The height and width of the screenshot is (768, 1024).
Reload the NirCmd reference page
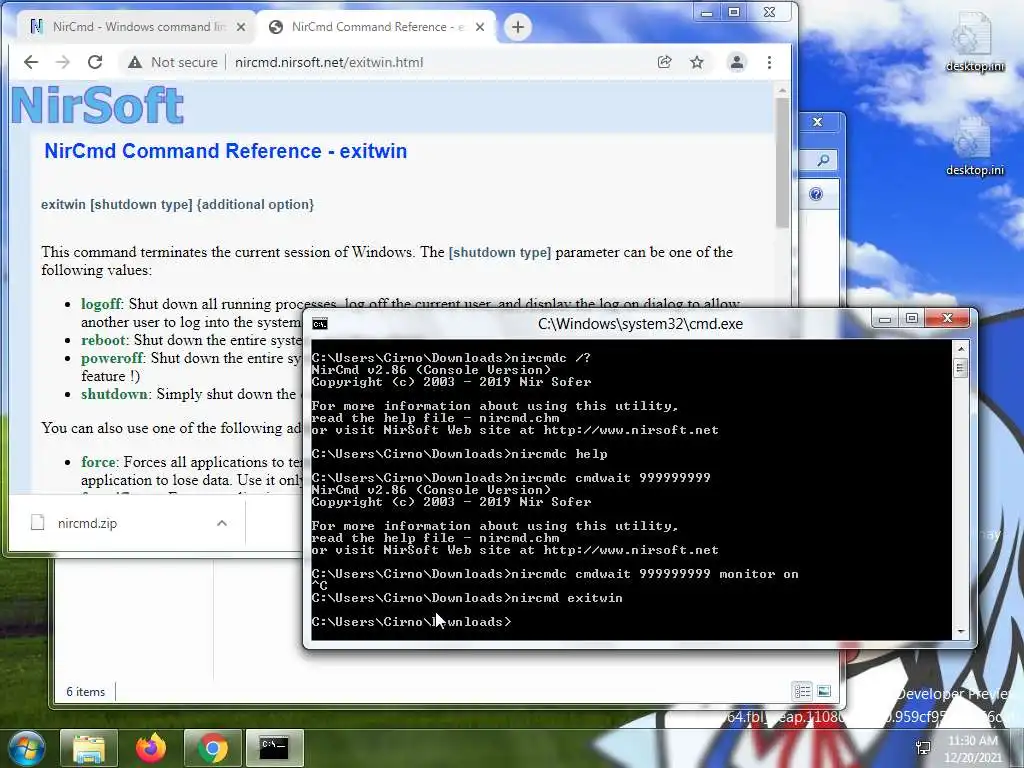point(95,62)
